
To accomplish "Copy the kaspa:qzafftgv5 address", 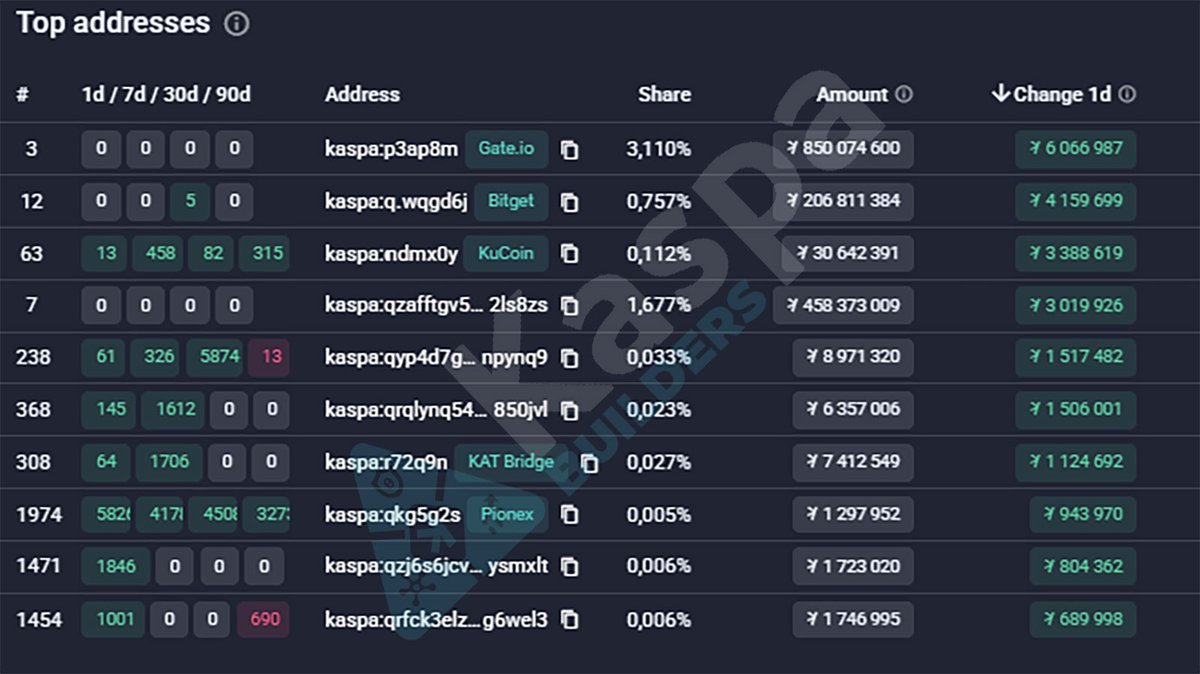I will tap(569, 306).
